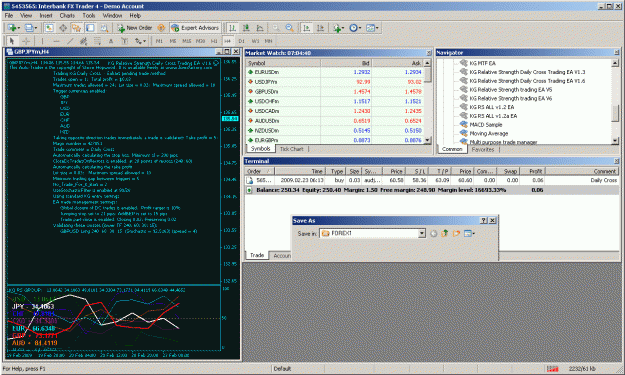Click Market Watch scroll down arrow
Viewport: 625px width, 375px height.
pos(427,140)
